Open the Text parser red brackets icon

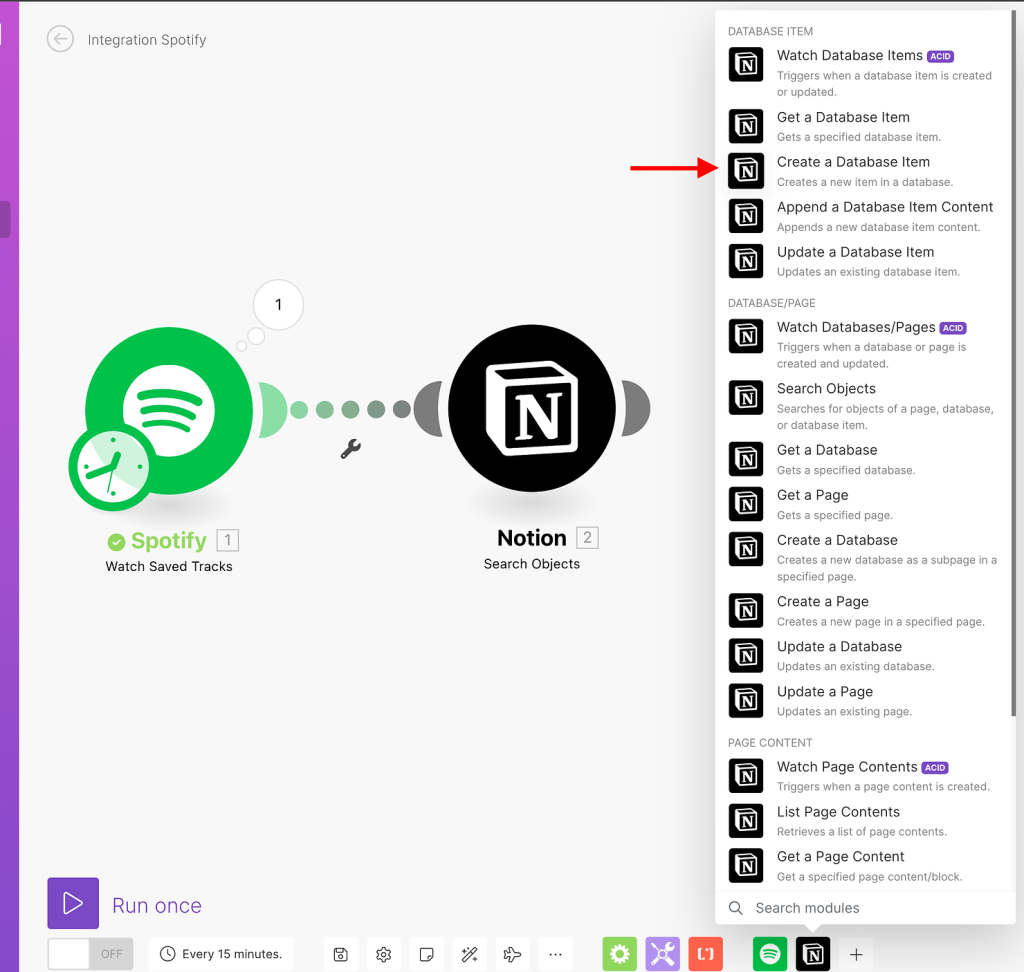(x=705, y=954)
